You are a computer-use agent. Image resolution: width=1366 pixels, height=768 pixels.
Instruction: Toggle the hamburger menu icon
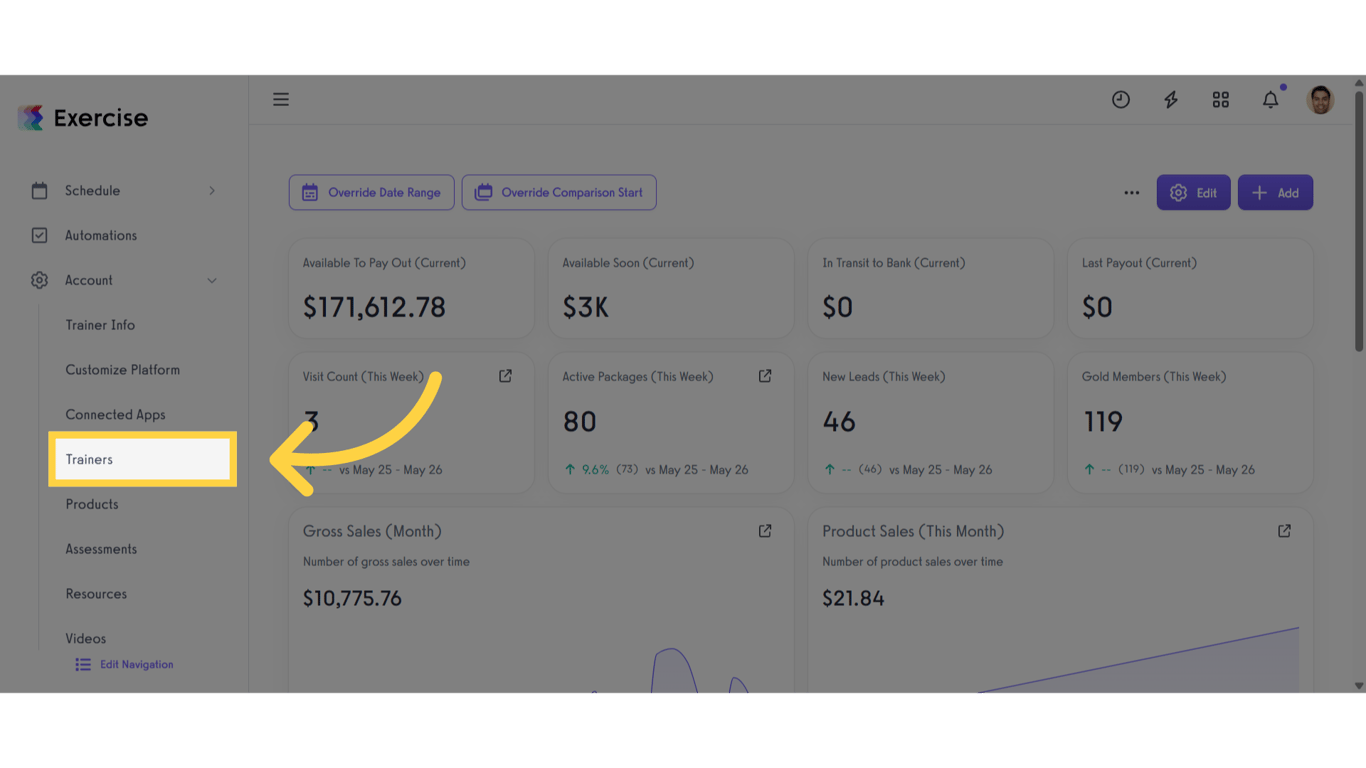(281, 99)
